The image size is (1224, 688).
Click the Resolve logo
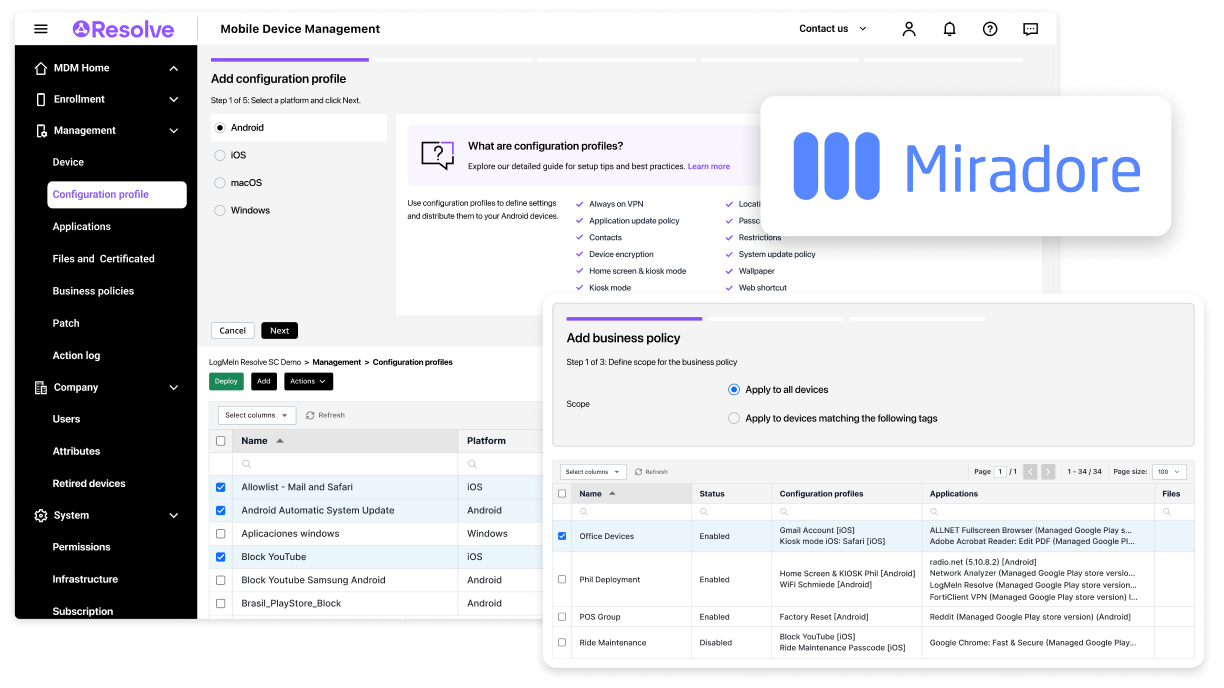click(x=122, y=28)
